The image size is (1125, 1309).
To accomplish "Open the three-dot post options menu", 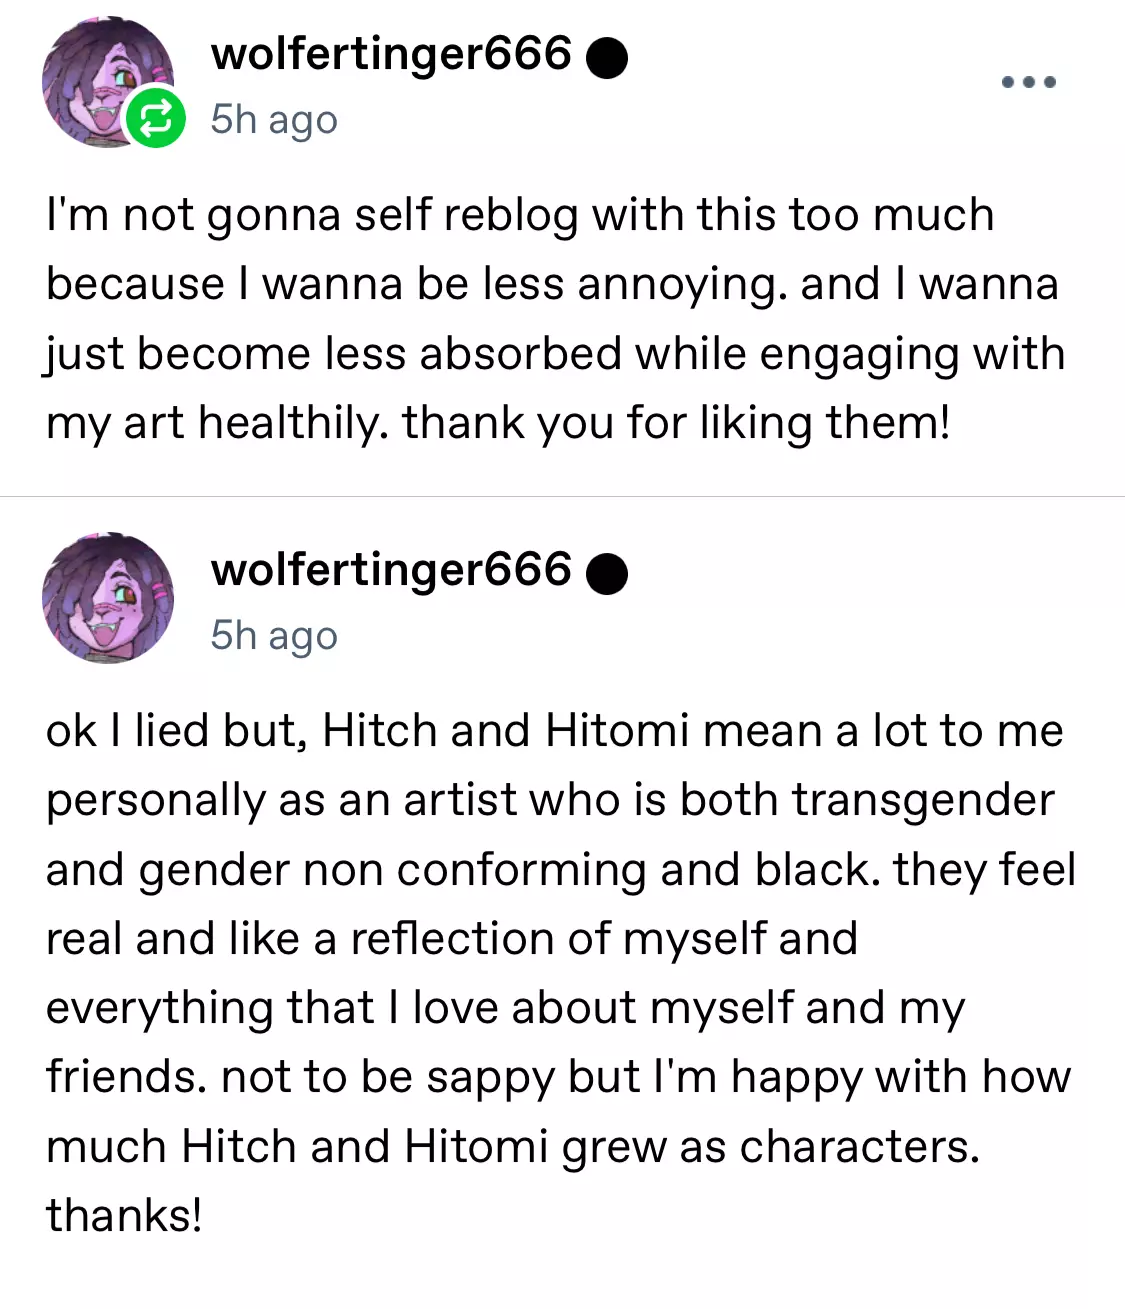I will tap(1029, 82).
